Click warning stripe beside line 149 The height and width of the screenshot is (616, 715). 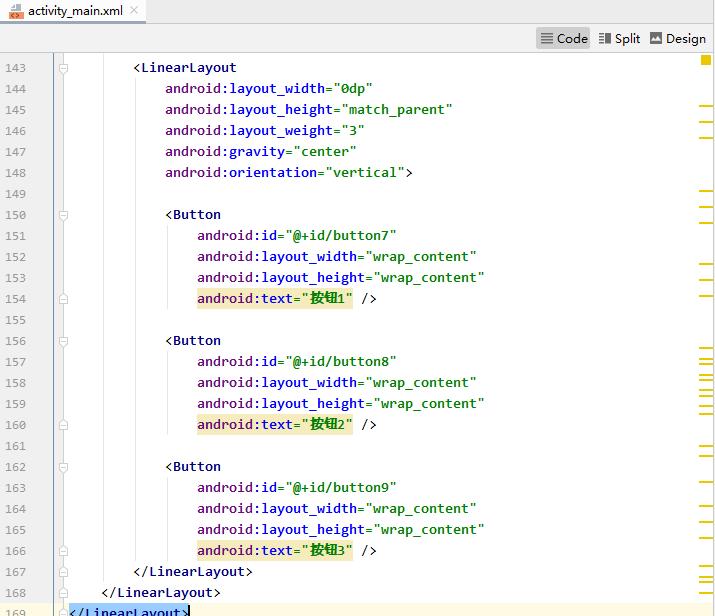705,191
